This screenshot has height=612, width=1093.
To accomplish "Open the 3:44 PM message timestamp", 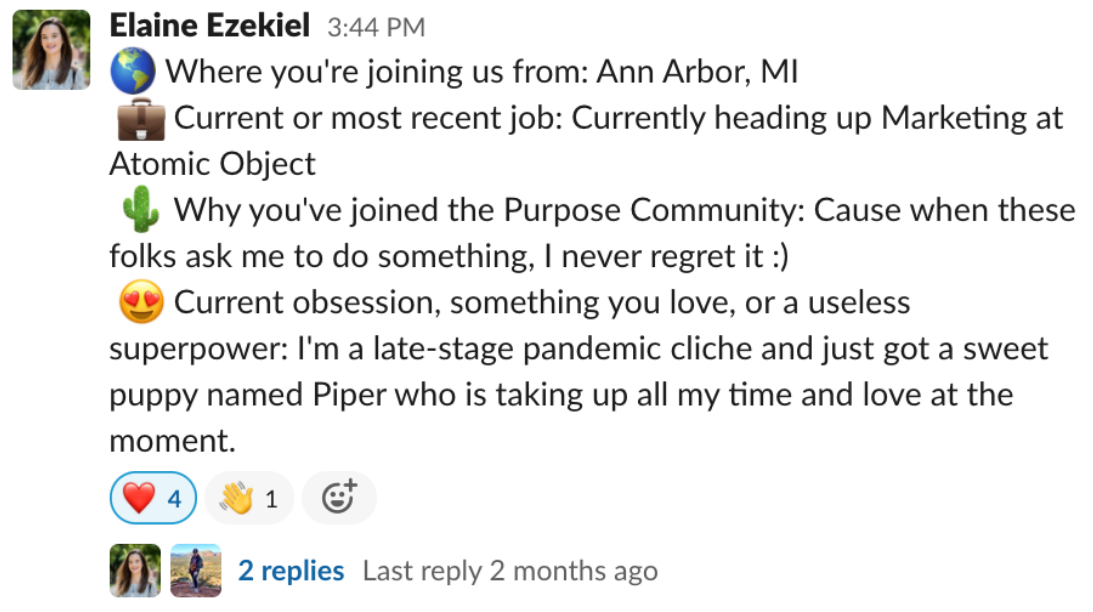I will [376, 27].
